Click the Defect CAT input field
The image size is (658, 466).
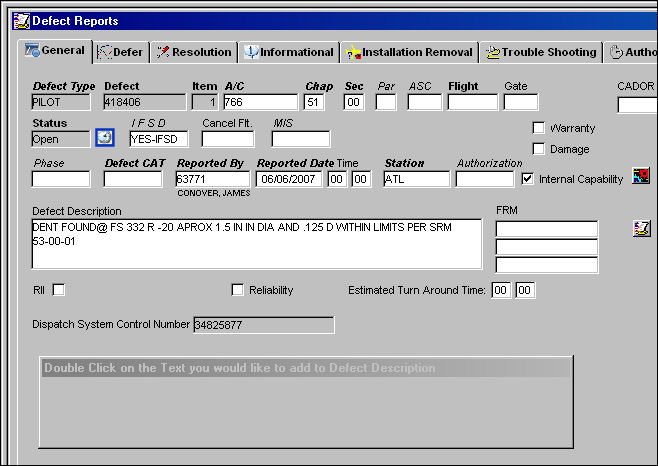coord(133,179)
